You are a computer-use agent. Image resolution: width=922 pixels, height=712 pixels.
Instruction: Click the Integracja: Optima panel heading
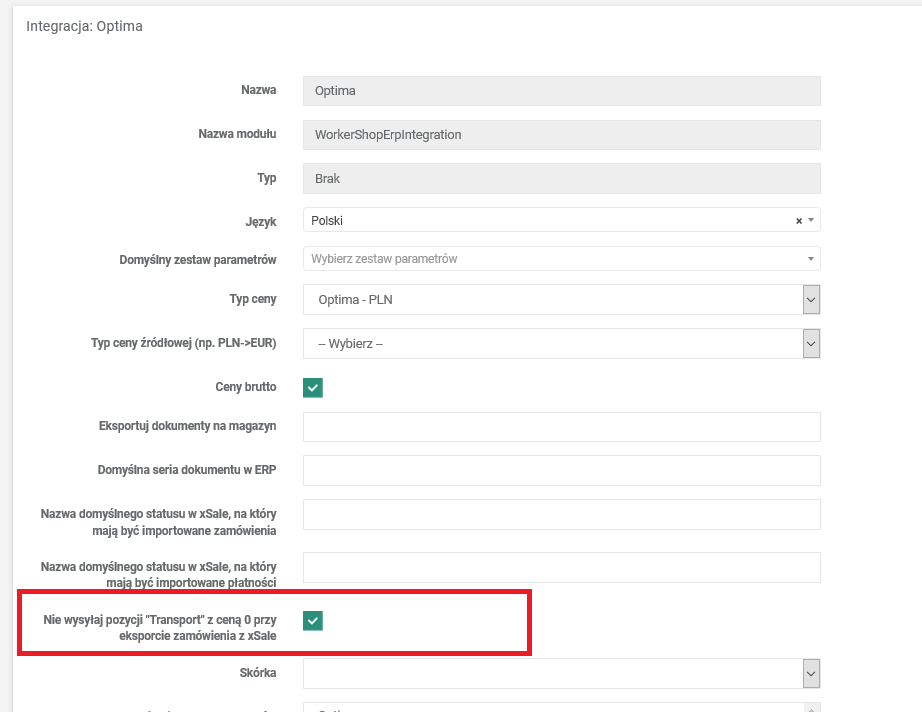(84, 26)
